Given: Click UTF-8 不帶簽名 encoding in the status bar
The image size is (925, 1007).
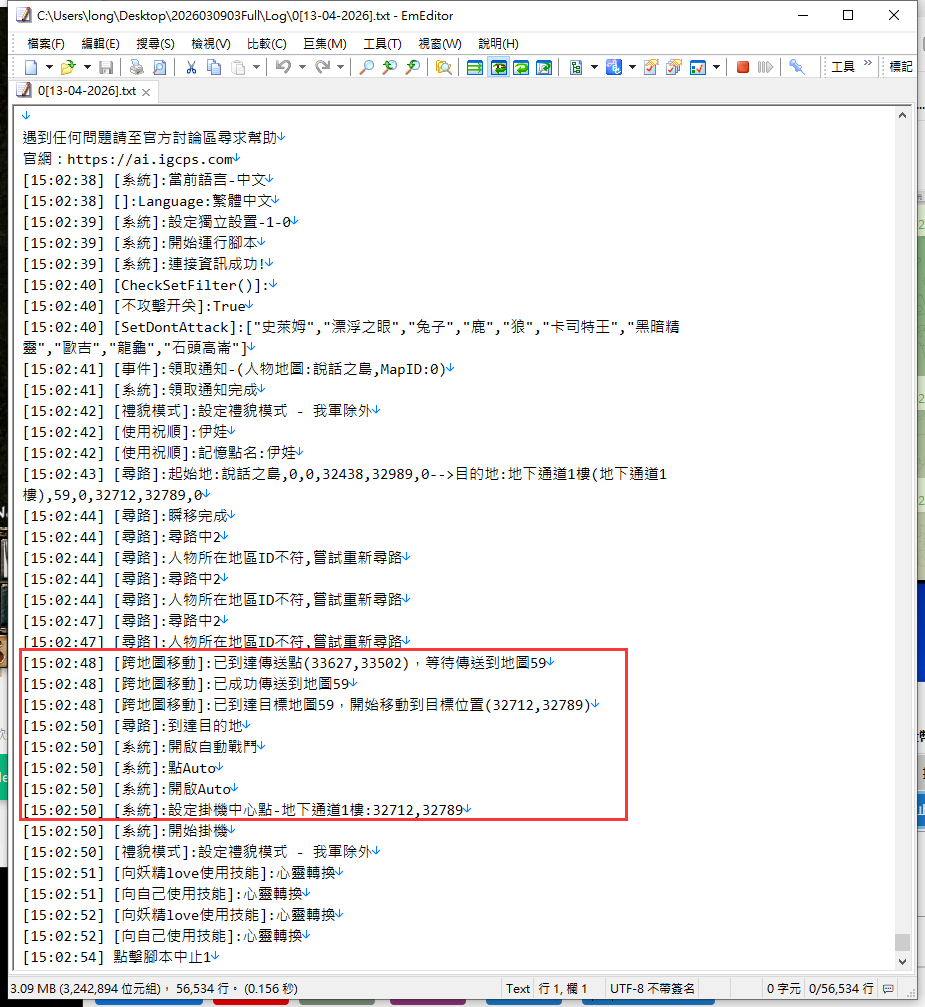Looking at the screenshot, I should tap(652, 988).
